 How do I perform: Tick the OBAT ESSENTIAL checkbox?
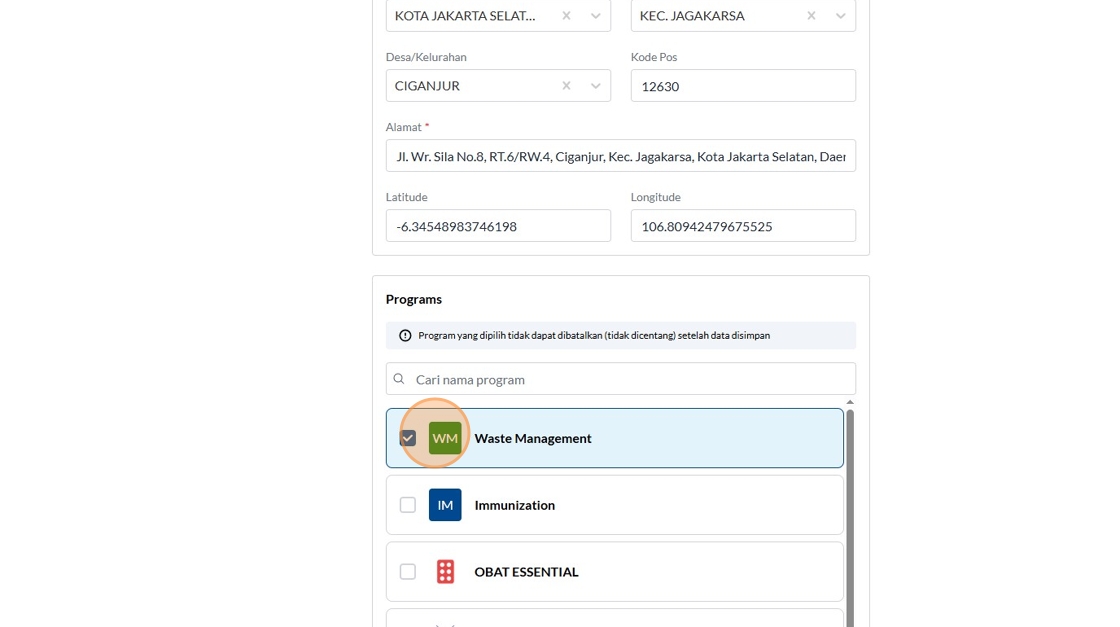coord(408,572)
